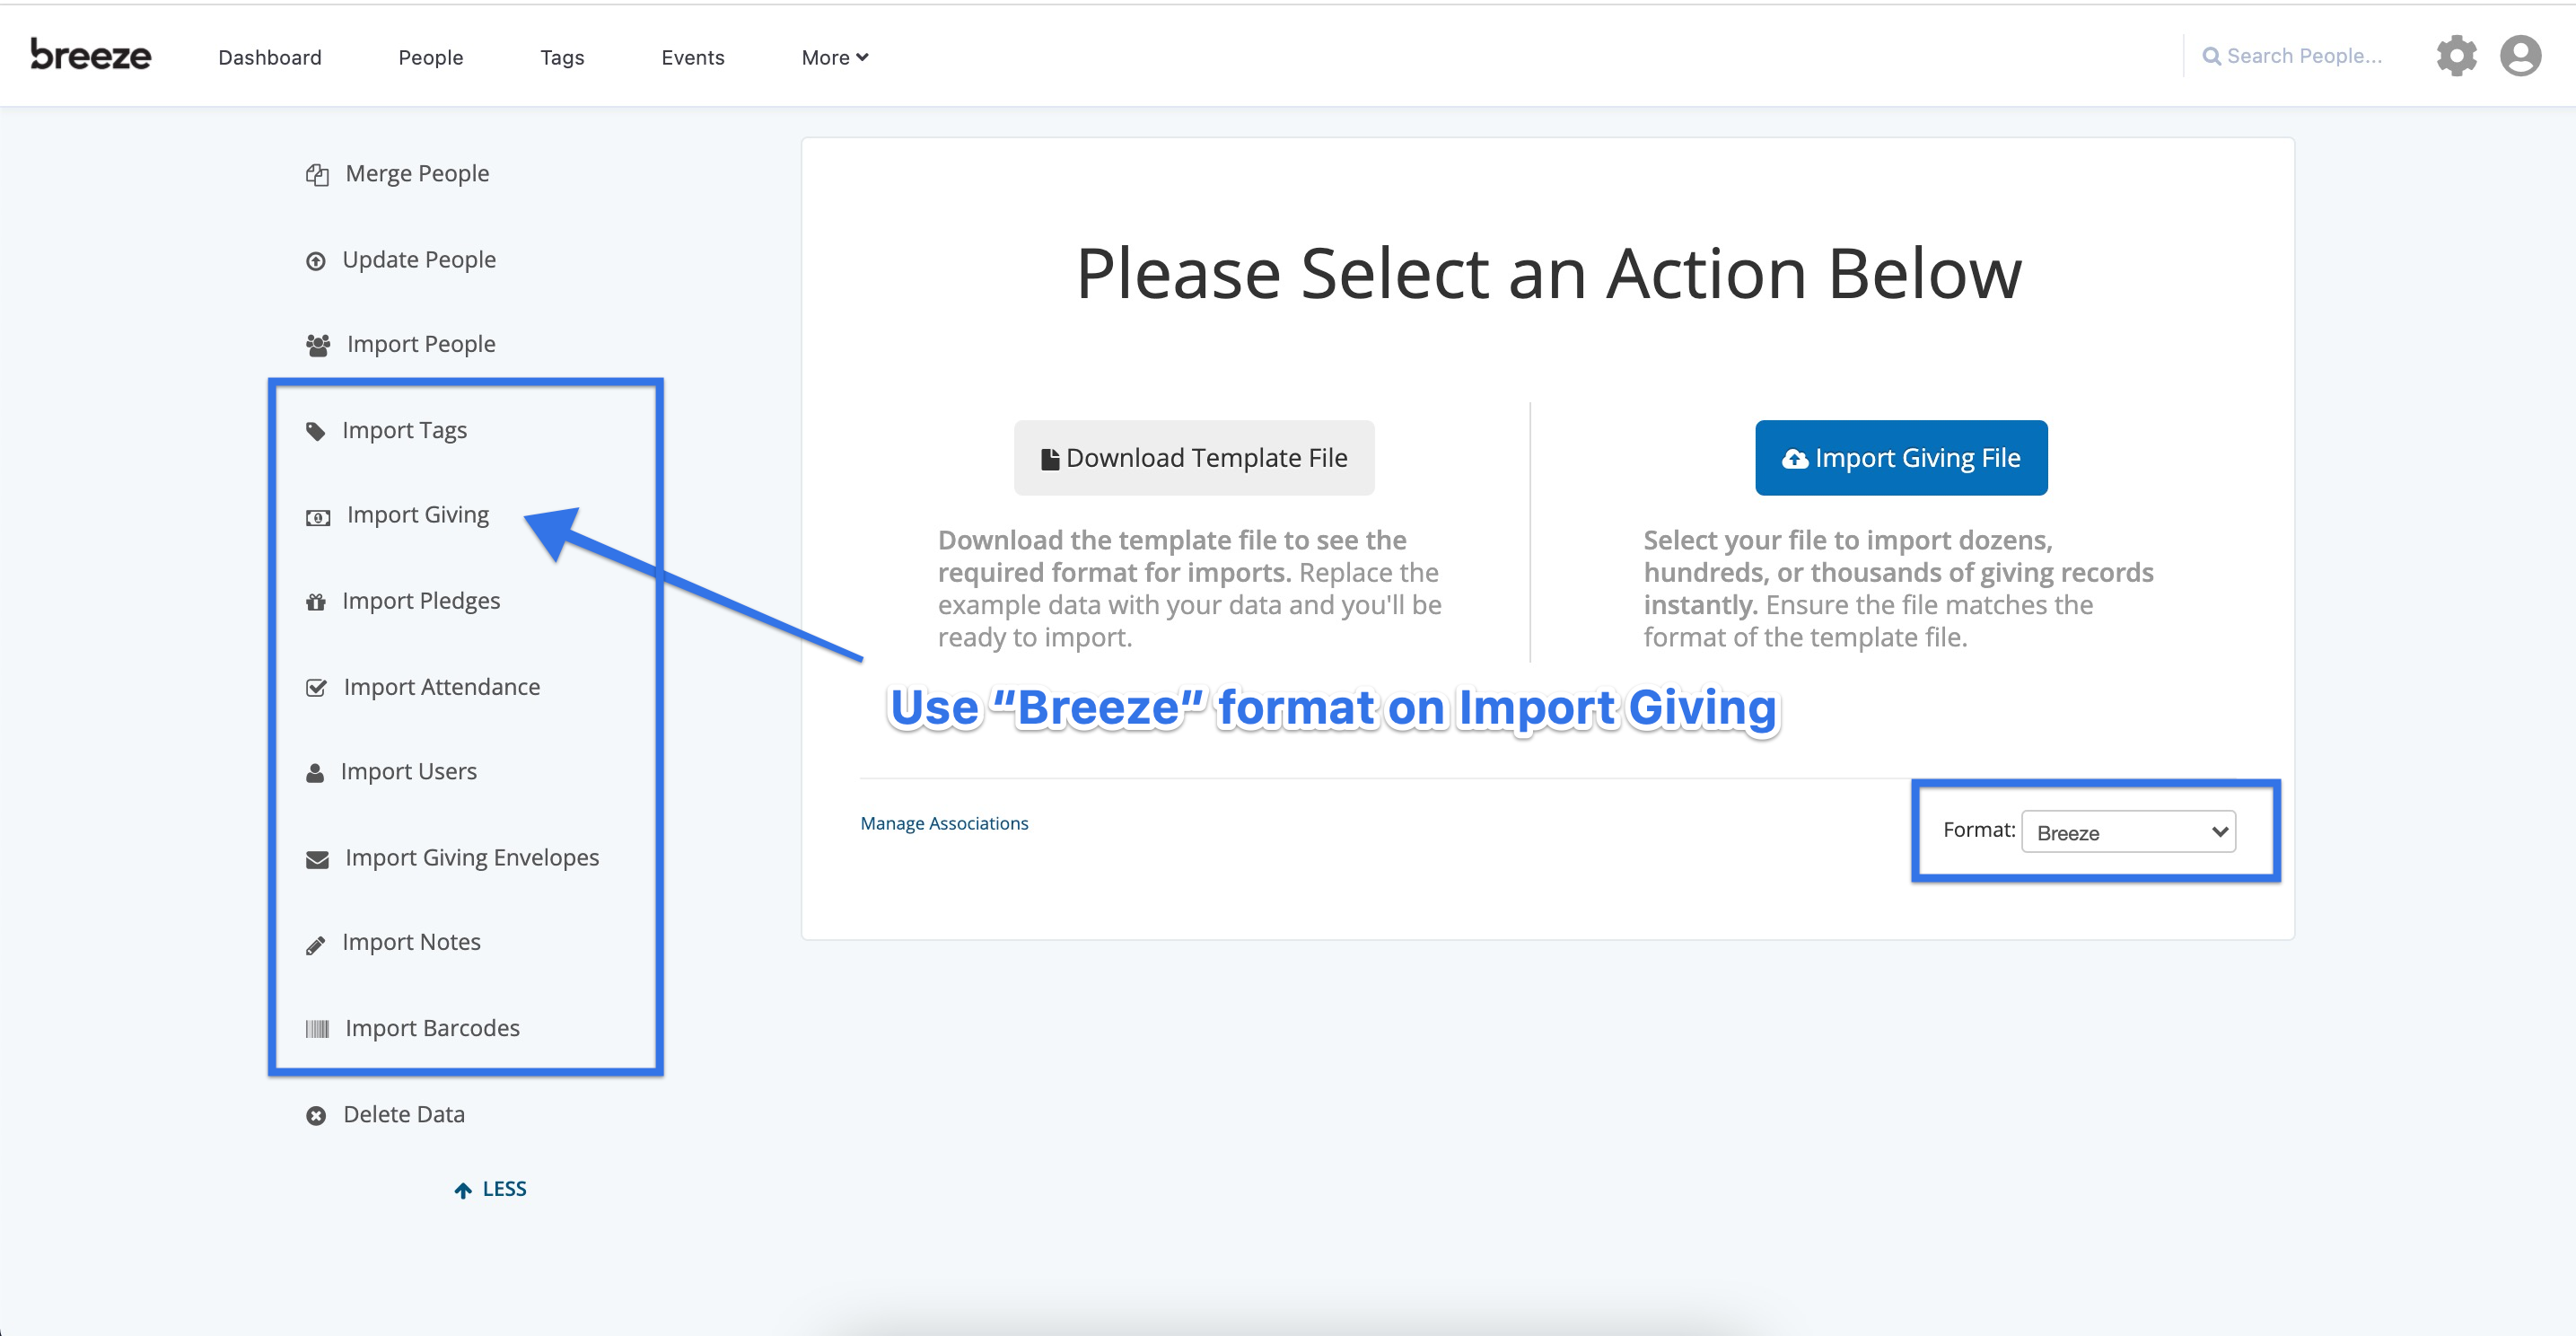Expand the More menu in navigation

click(834, 57)
